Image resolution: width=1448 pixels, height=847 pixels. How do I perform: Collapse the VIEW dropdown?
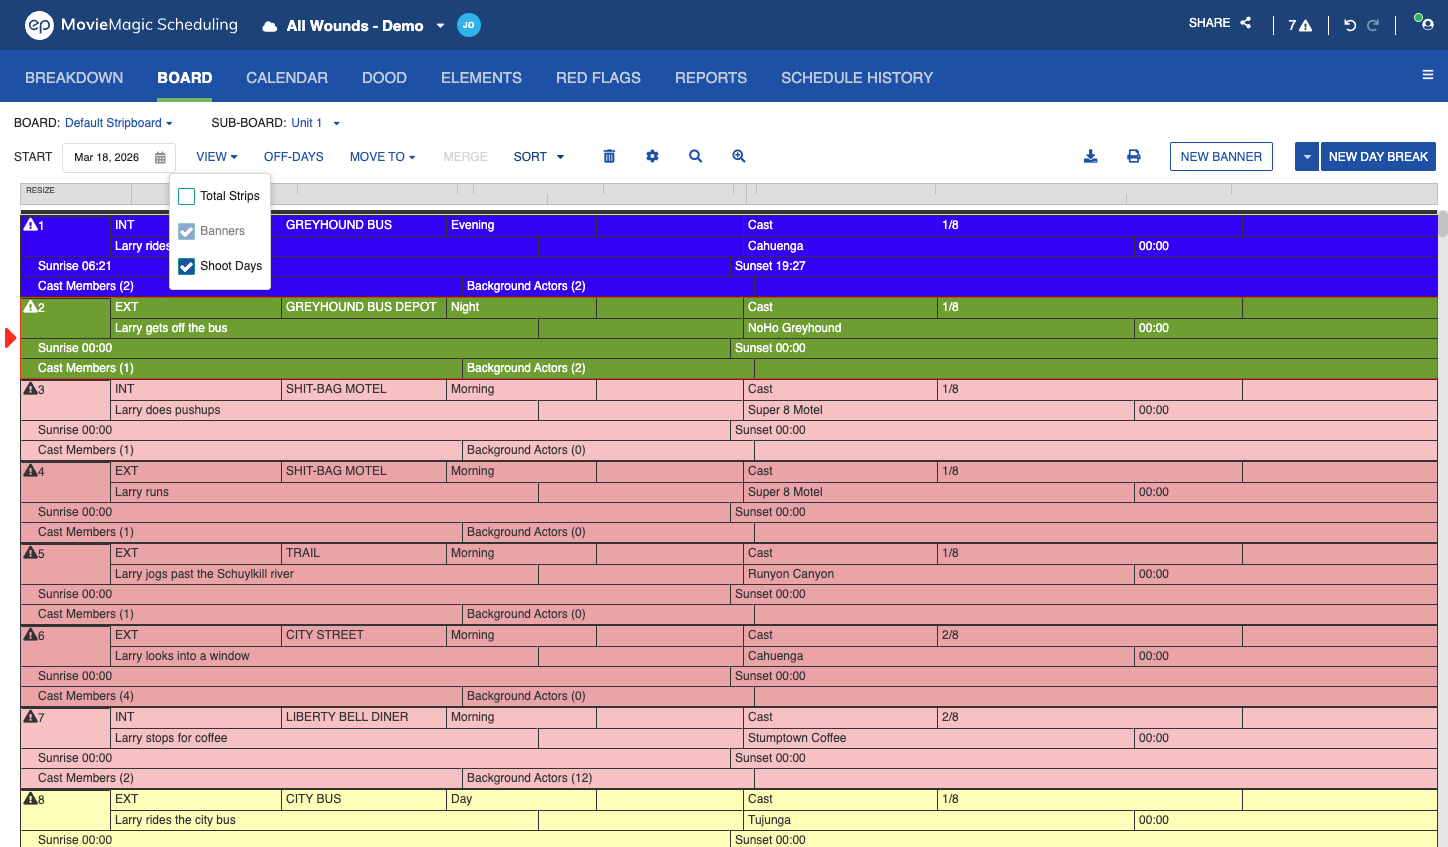pyautogui.click(x=217, y=157)
